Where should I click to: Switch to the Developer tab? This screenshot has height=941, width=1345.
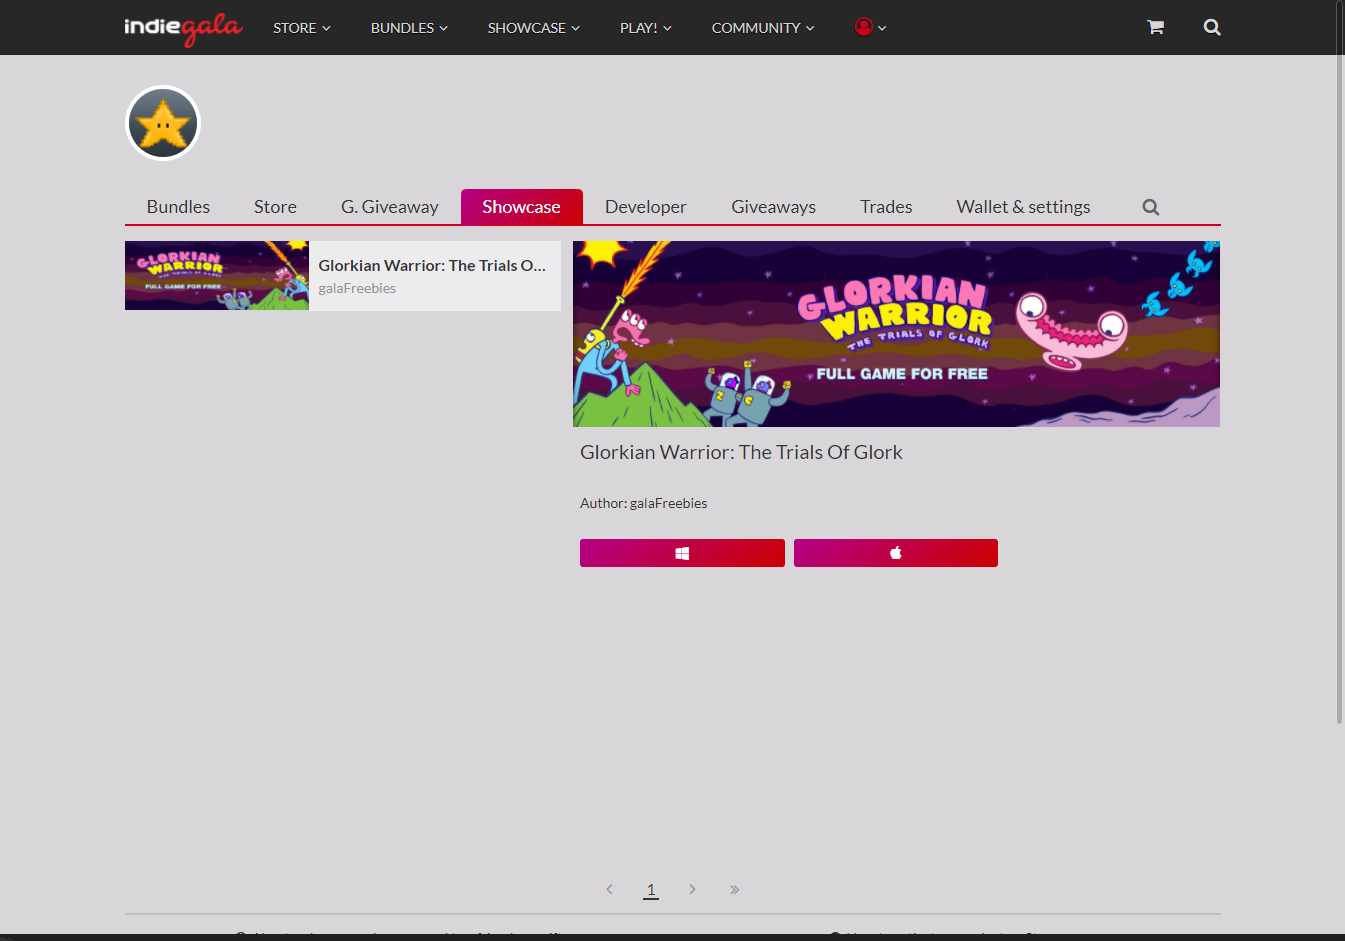646,207
